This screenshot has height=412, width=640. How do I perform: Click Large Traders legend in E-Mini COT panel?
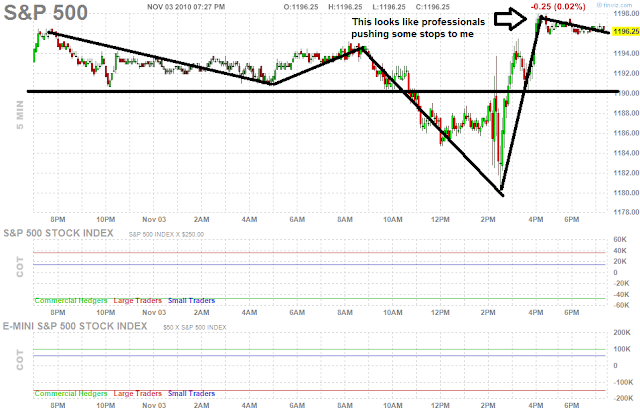138,394
